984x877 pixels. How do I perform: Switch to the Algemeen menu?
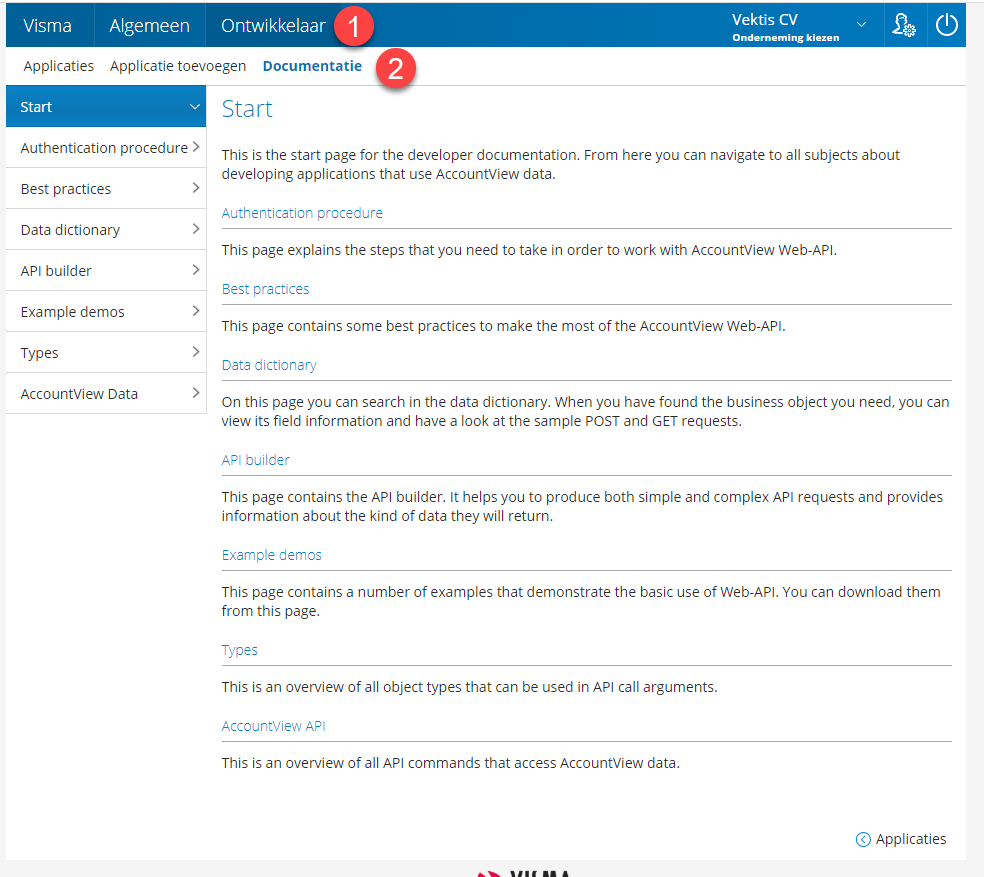(x=149, y=26)
